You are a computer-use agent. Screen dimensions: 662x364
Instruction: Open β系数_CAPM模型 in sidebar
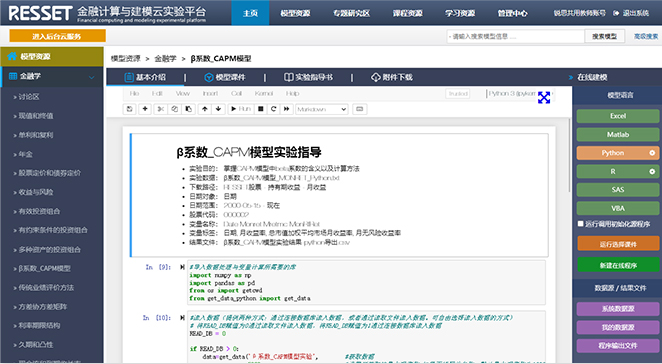pos(44,269)
